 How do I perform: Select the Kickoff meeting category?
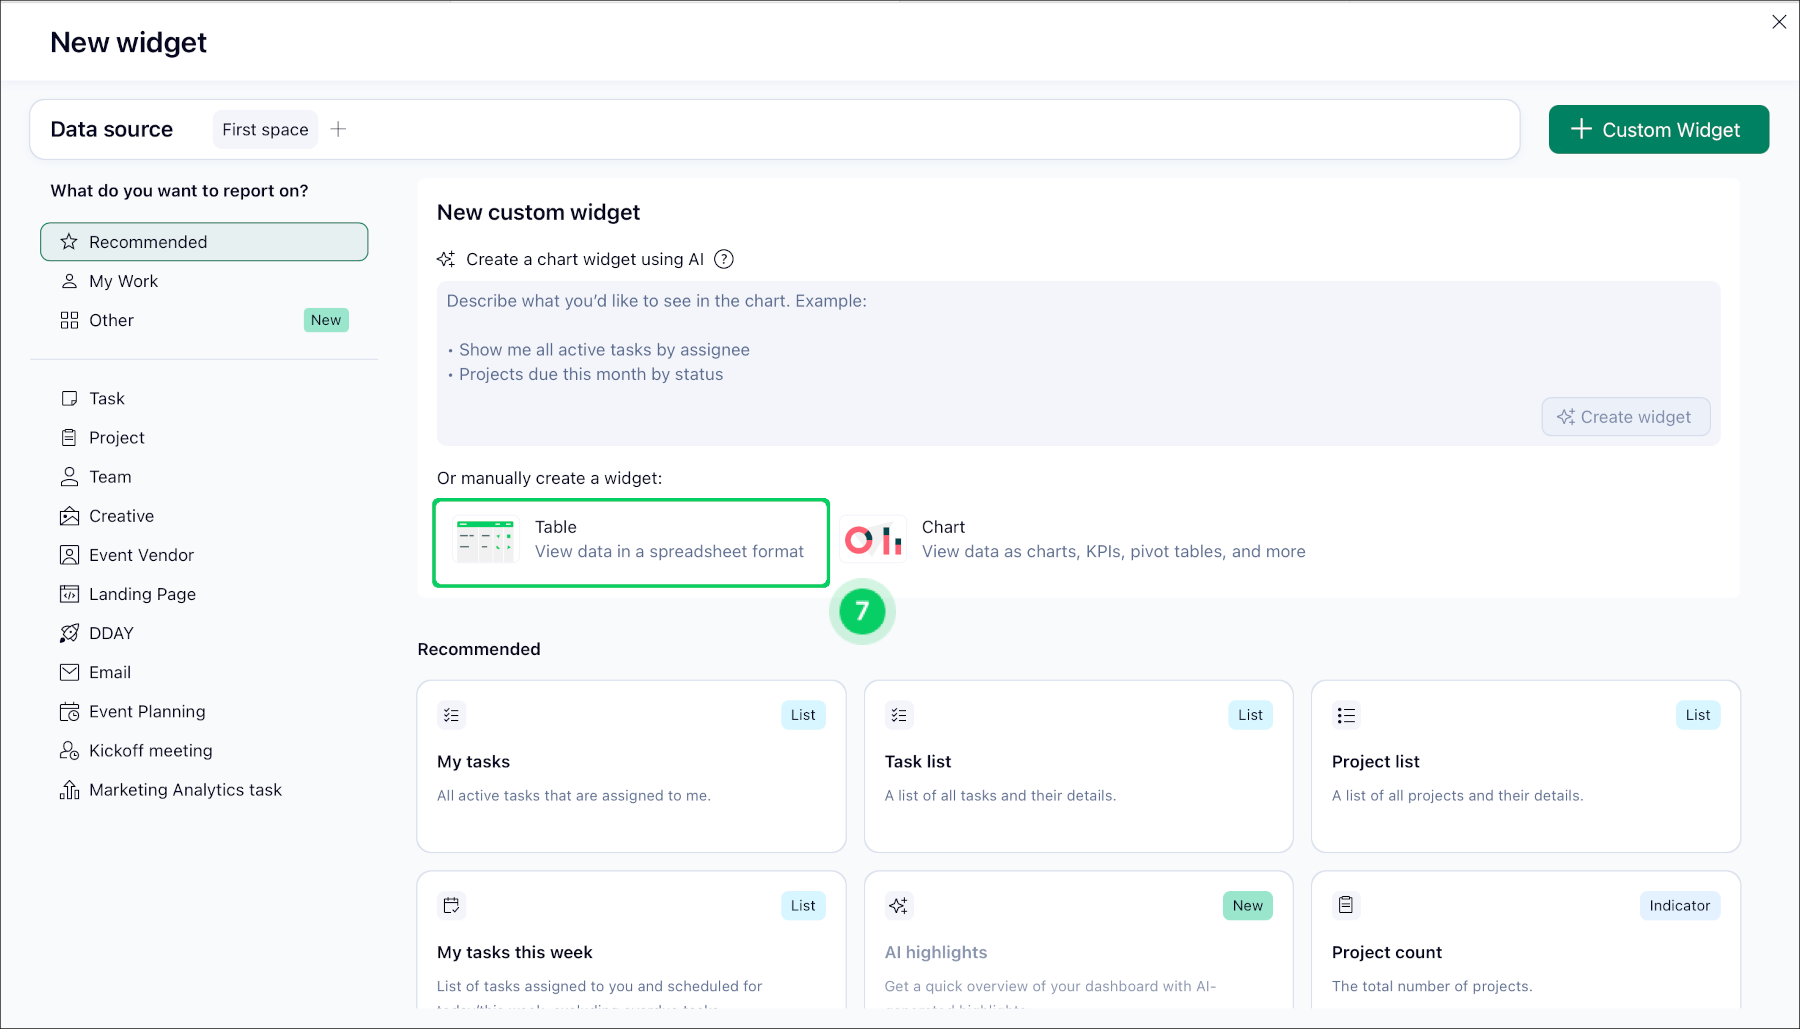click(x=150, y=751)
